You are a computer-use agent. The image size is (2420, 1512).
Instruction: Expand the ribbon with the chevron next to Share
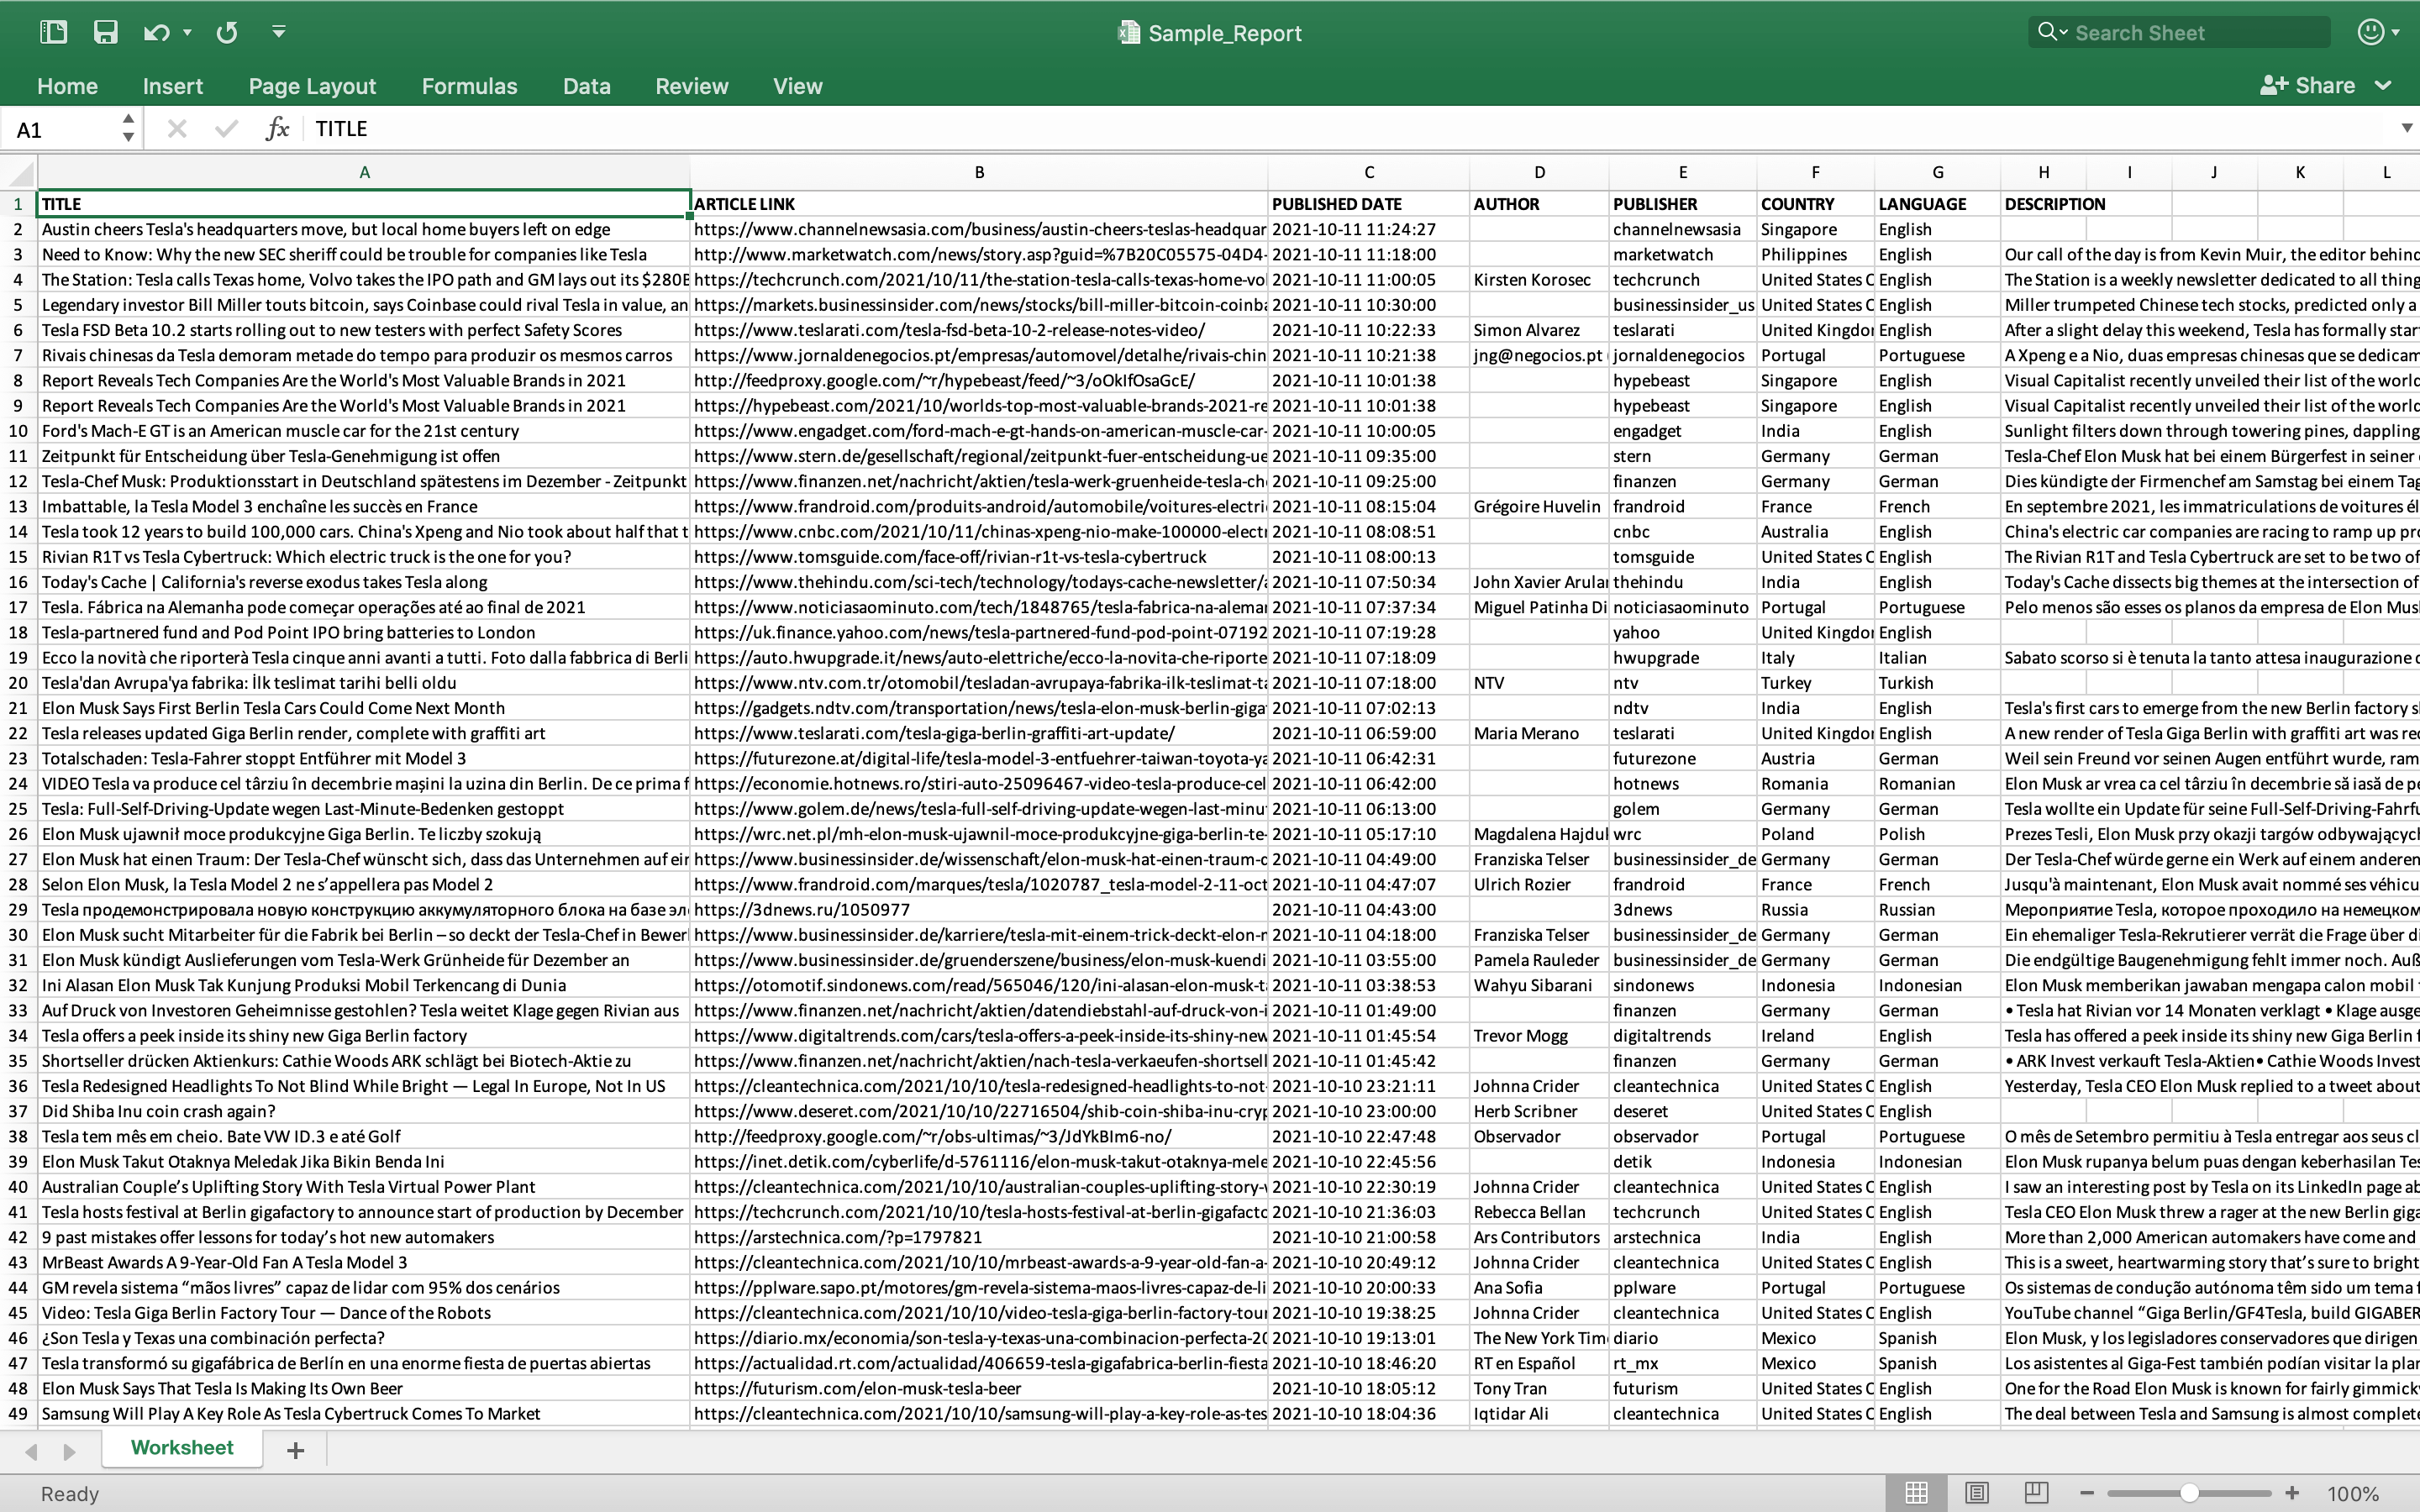pyautogui.click(x=2383, y=86)
